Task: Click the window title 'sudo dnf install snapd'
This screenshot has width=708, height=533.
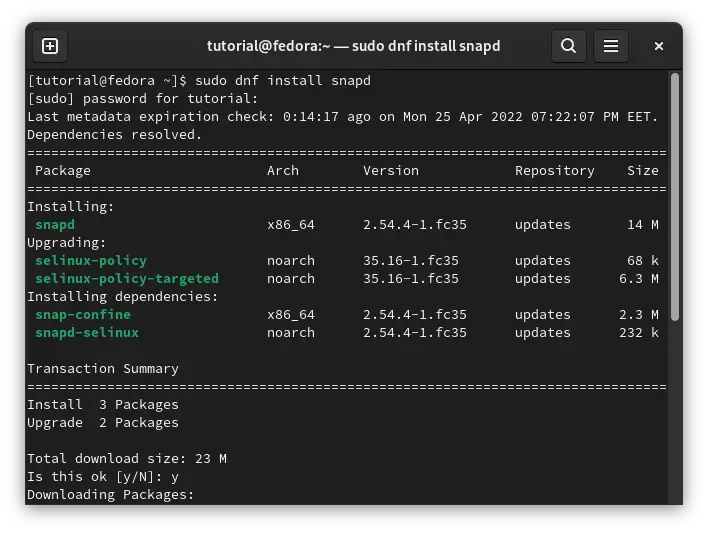Action: pyautogui.click(x=426, y=46)
